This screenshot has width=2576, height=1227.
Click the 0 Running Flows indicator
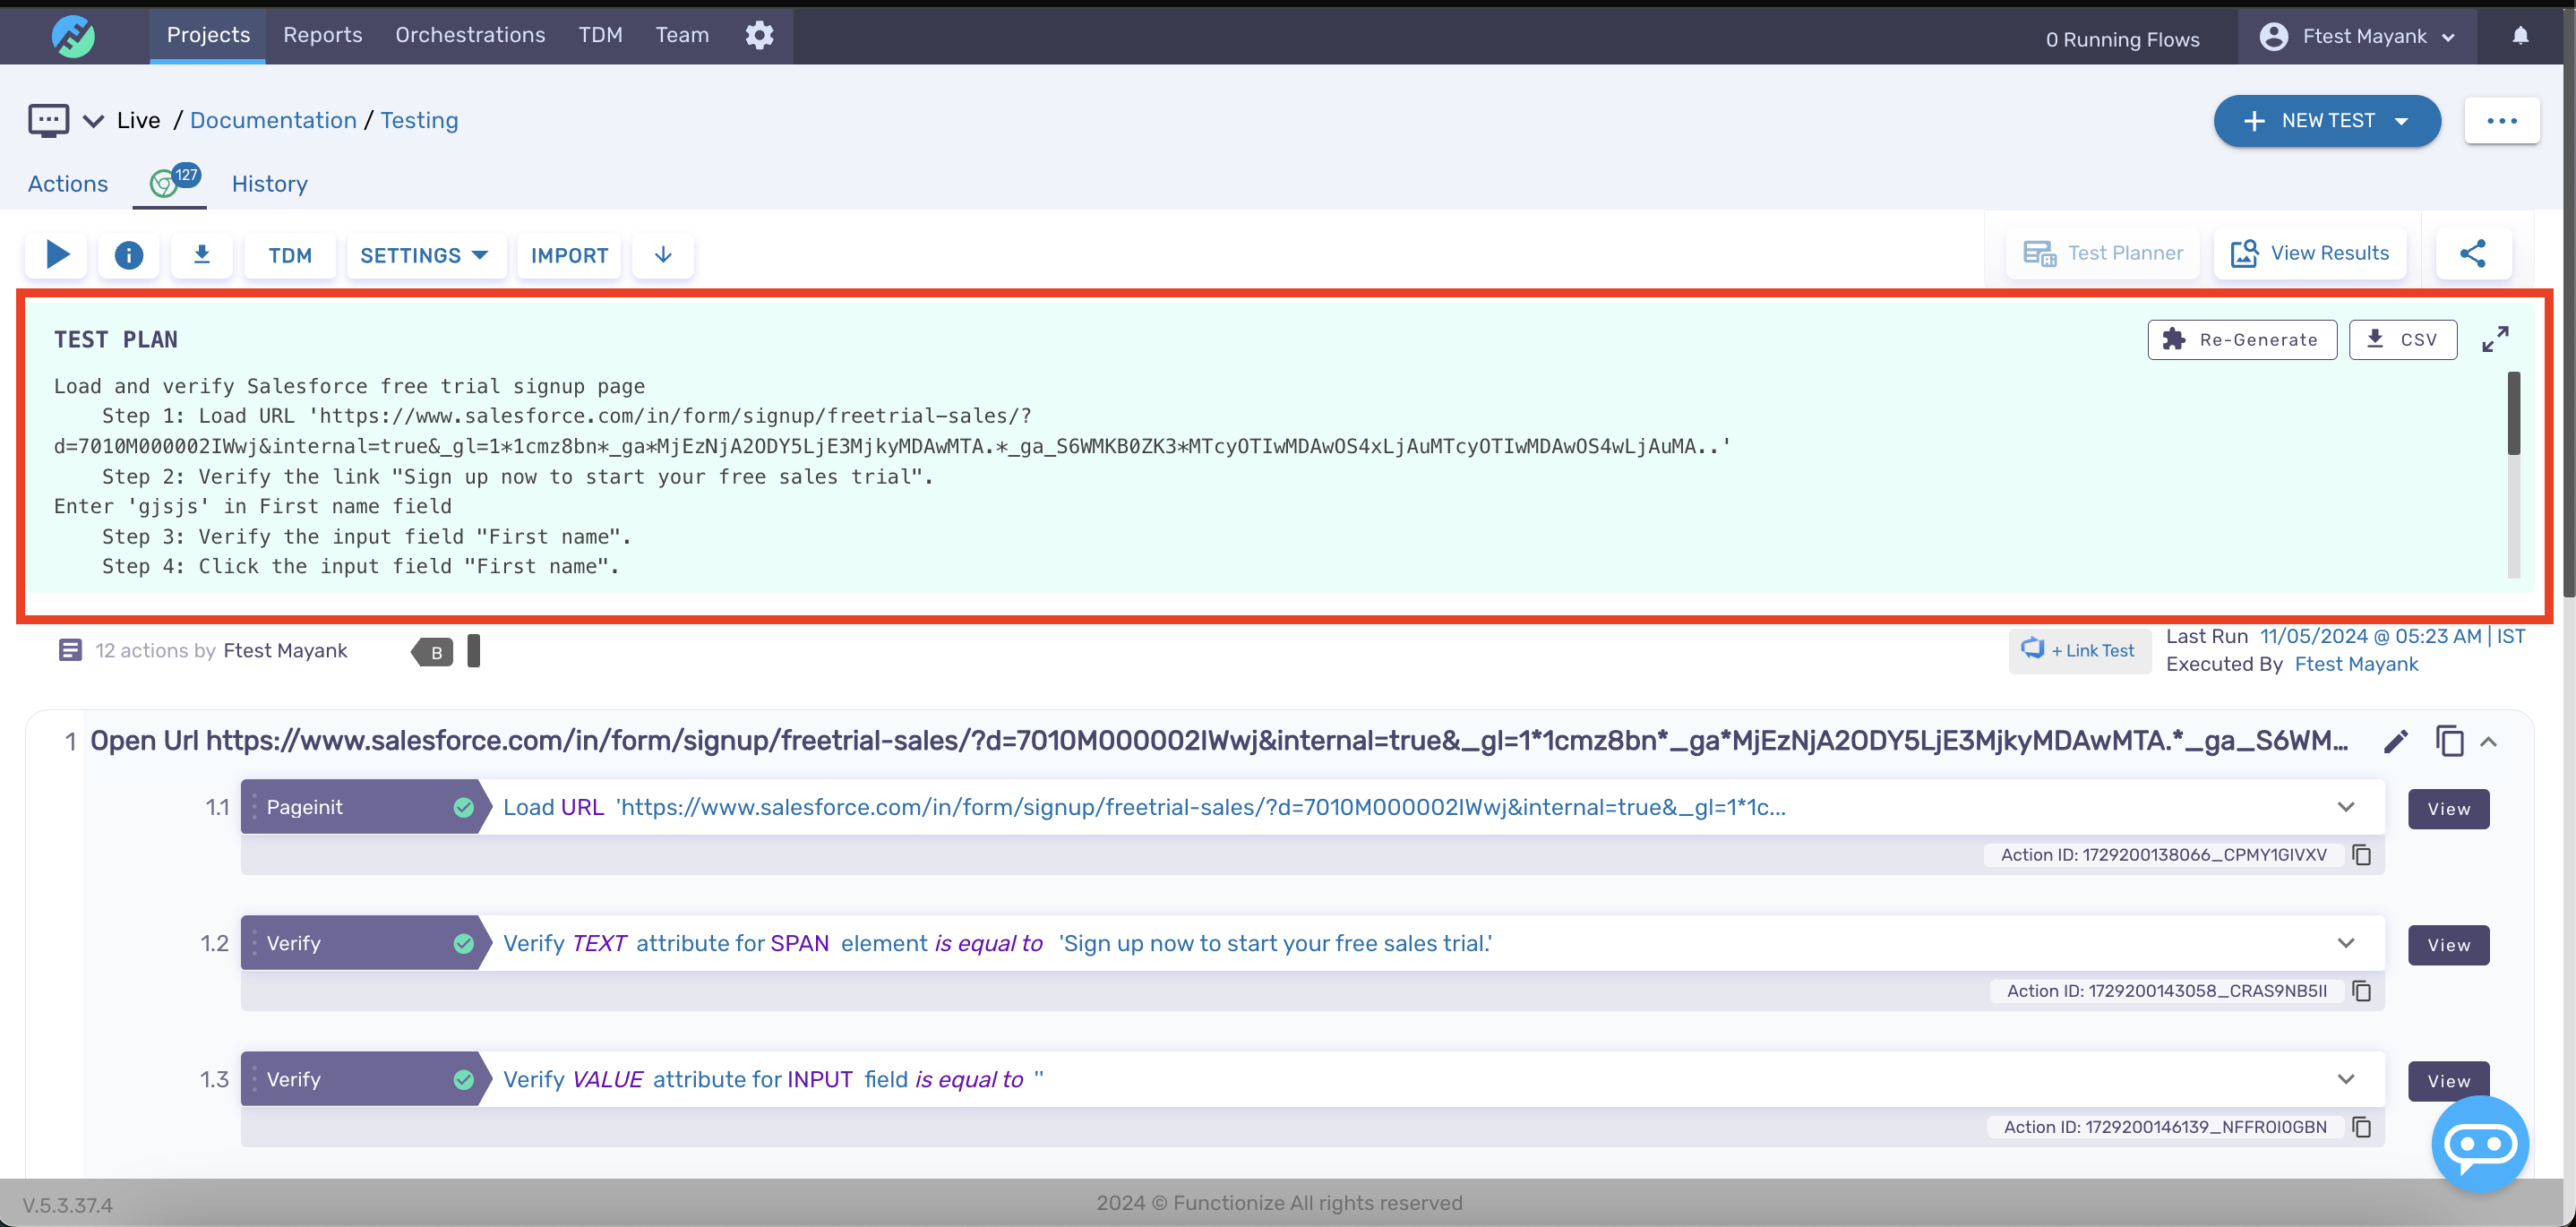pyautogui.click(x=2122, y=39)
